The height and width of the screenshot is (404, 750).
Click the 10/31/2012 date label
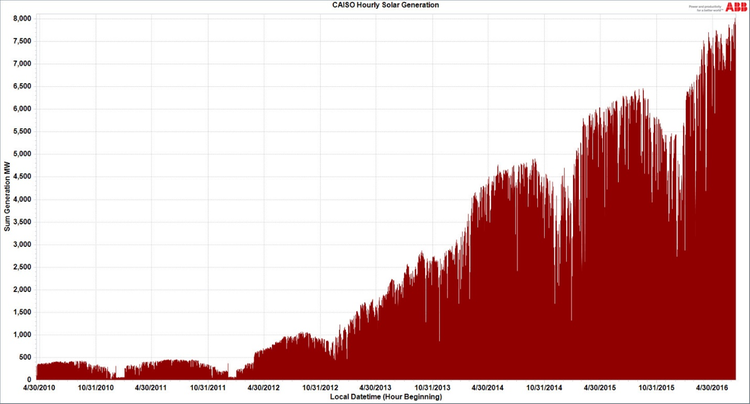tap(320, 388)
